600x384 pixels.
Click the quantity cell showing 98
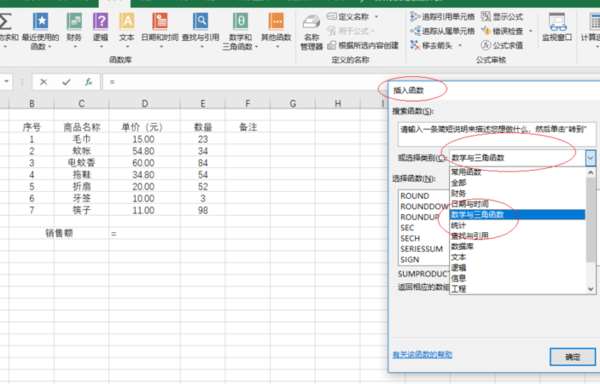pyautogui.click(x=203, y=210)
